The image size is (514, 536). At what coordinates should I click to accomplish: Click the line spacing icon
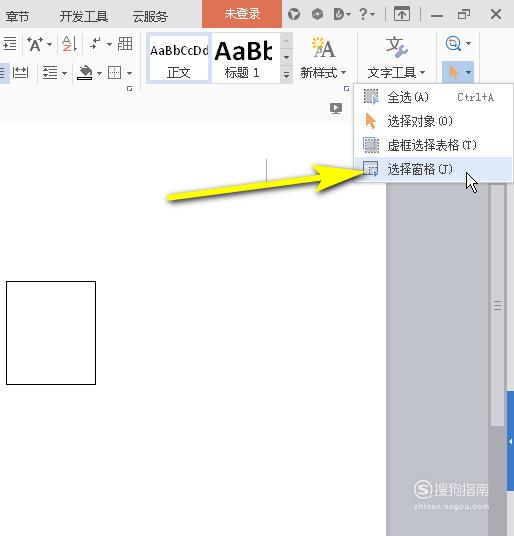50,73
